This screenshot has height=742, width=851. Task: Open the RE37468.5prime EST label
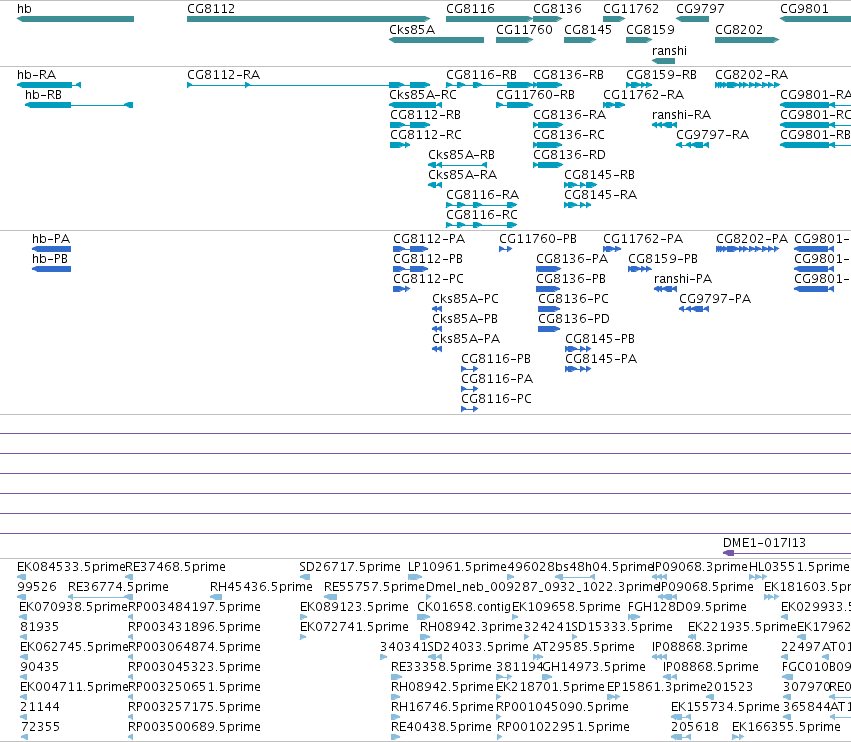pyautogui.click(x=175, y=567)
